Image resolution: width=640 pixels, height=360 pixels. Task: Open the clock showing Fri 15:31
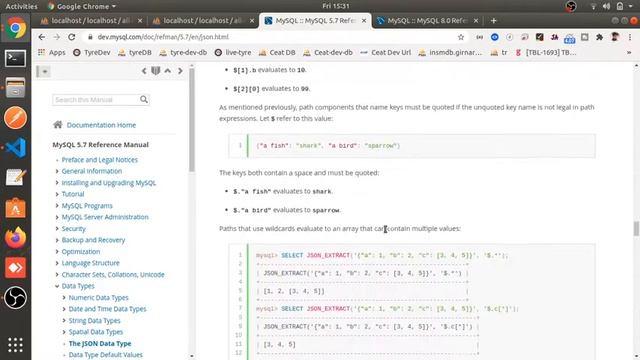tap(336, 6)
